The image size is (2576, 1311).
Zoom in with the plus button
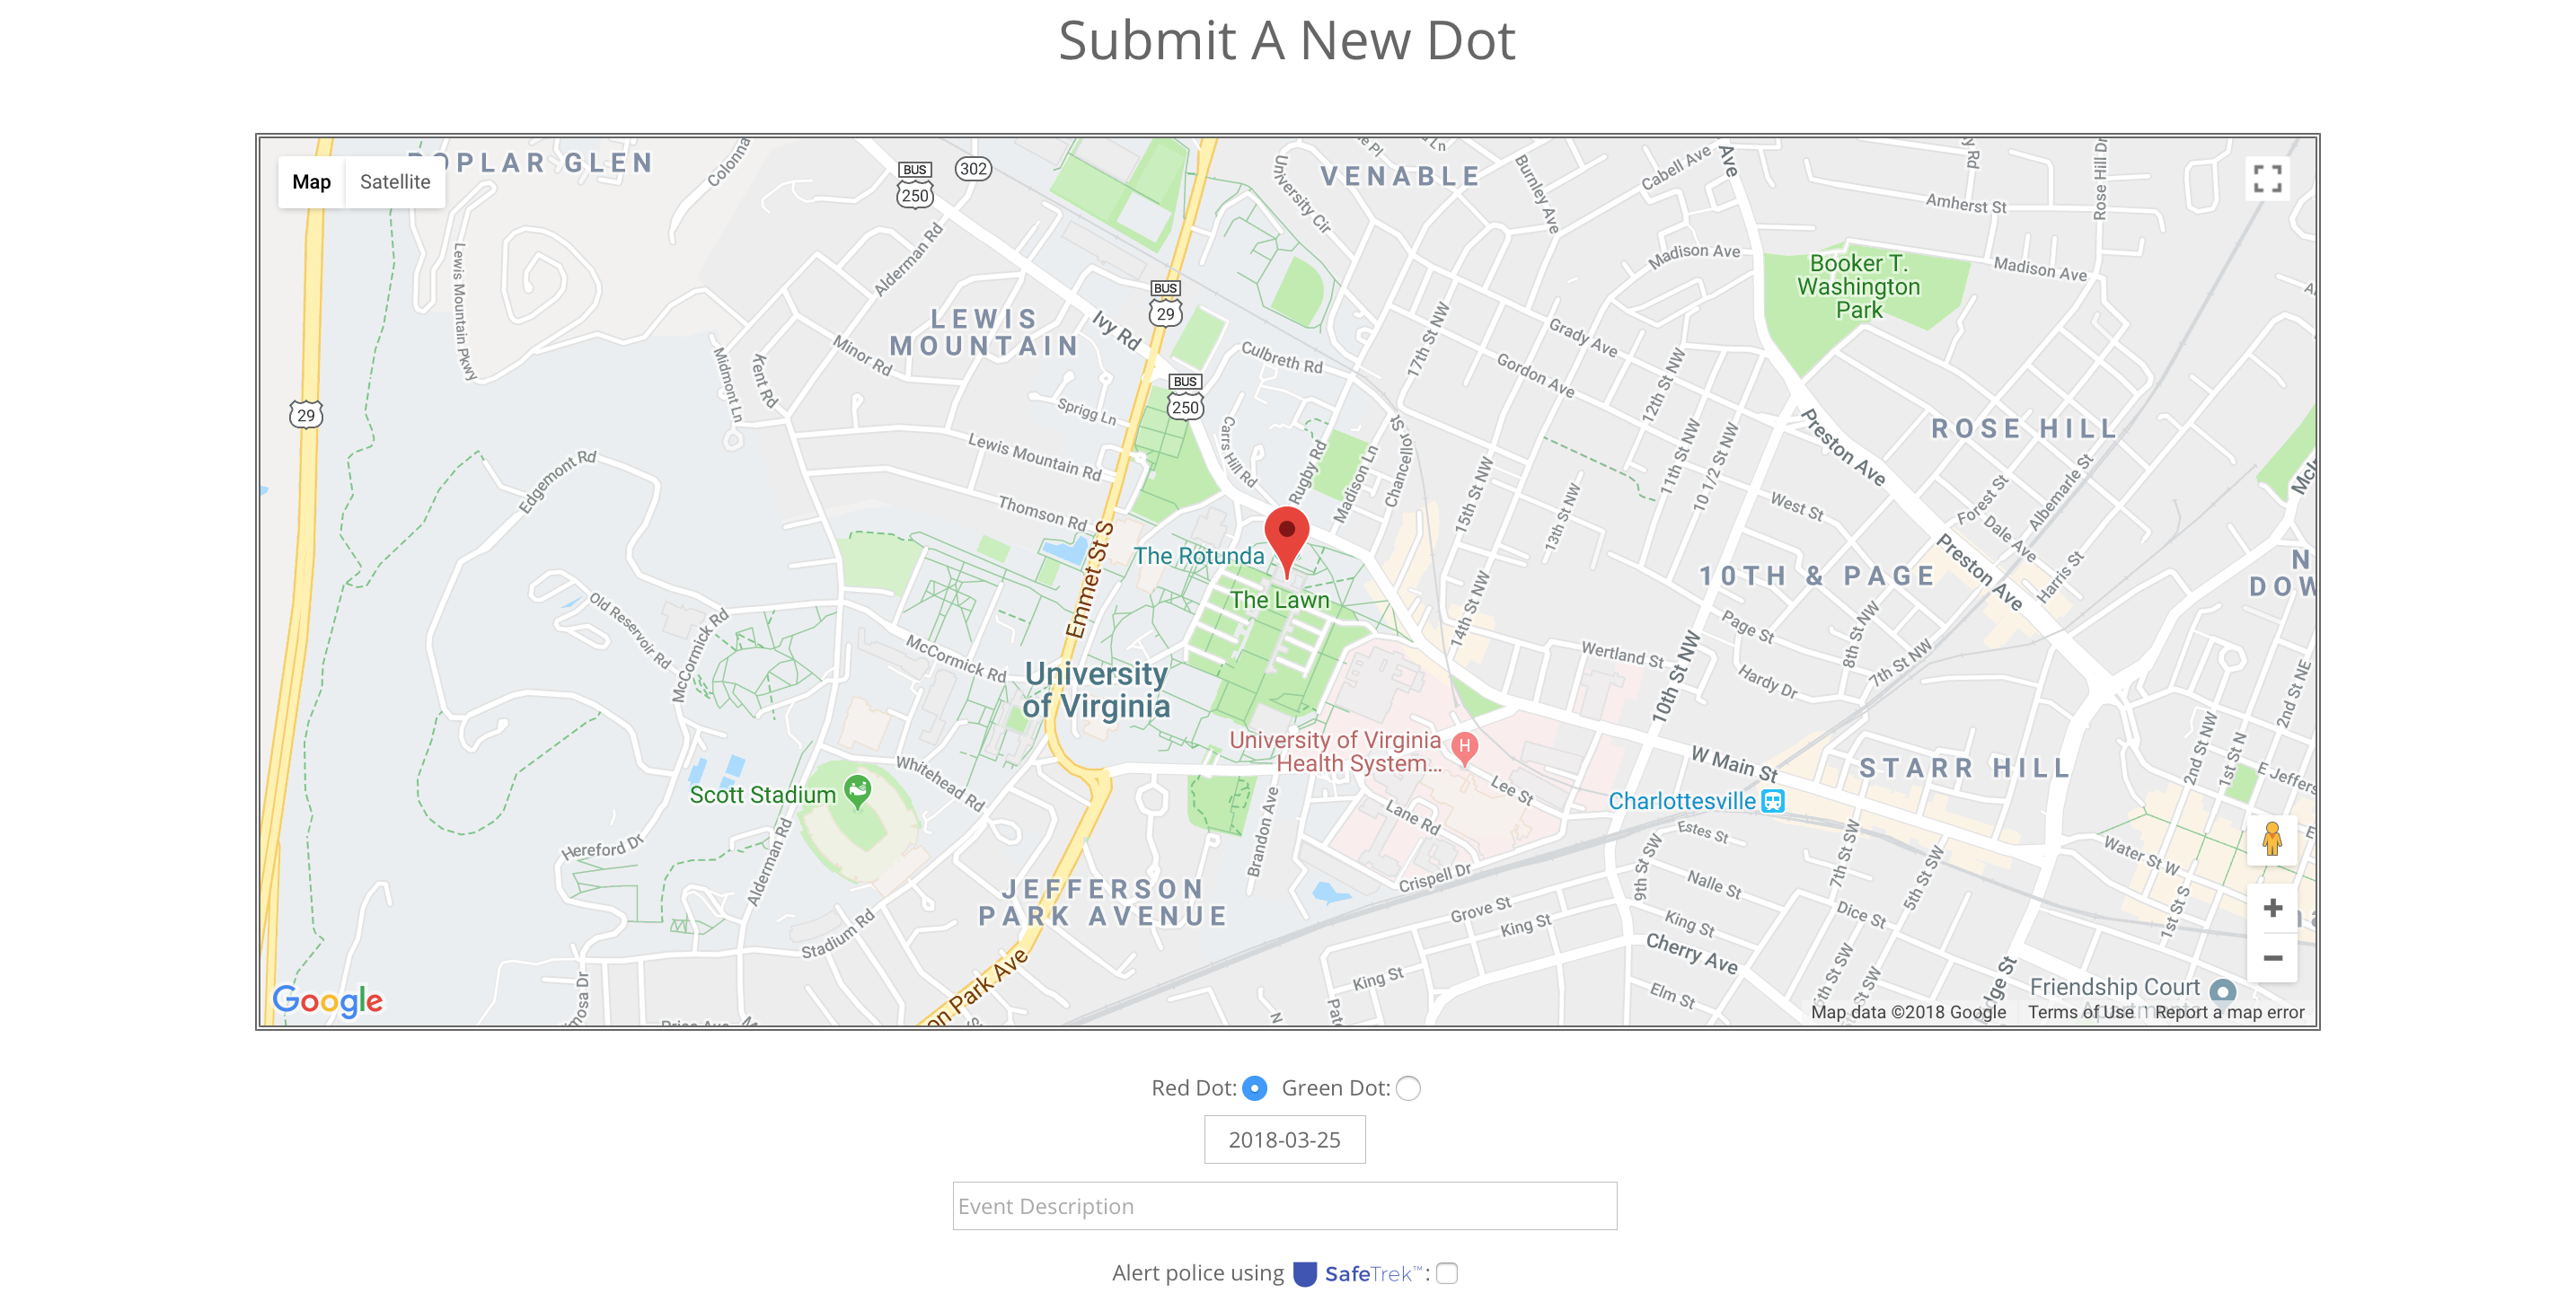pos(2272,908)
